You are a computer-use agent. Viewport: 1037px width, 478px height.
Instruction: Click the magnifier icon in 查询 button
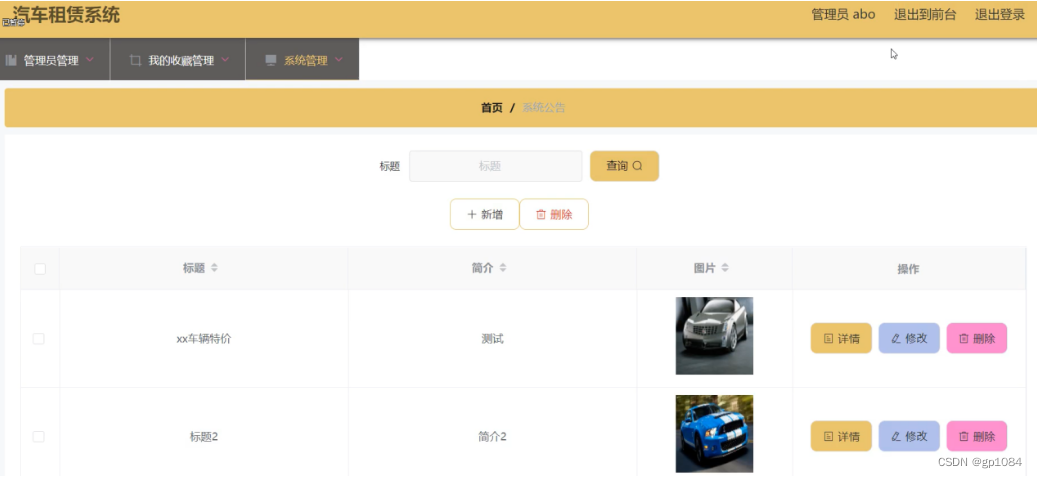tap(638, 166)
